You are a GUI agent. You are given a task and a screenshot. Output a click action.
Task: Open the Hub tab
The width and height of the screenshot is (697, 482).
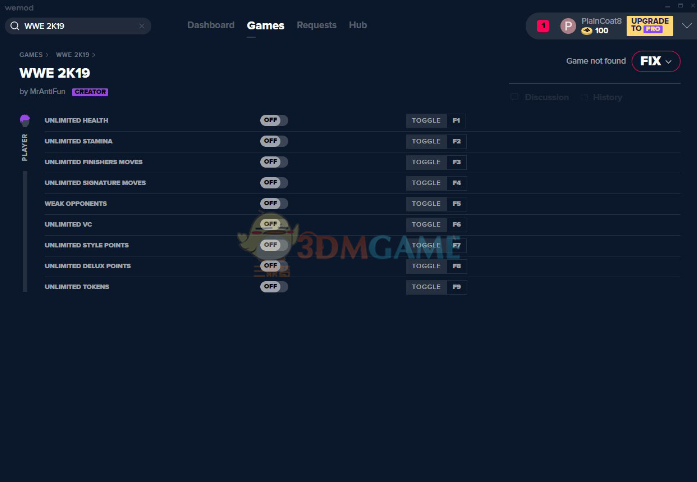358,25
